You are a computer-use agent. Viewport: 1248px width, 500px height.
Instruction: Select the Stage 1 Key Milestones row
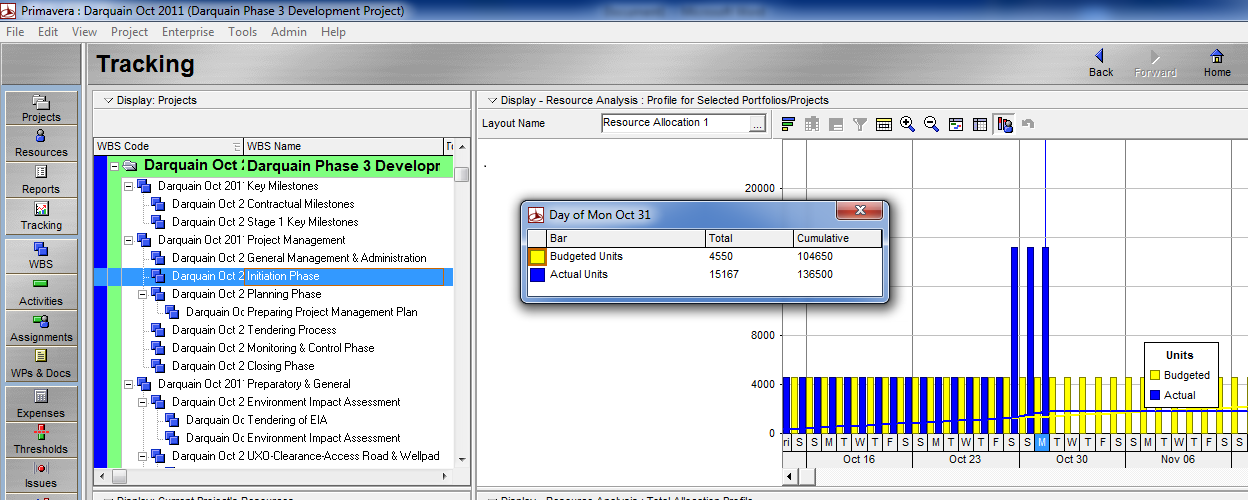pyautogui.click(x=273, y=222)
